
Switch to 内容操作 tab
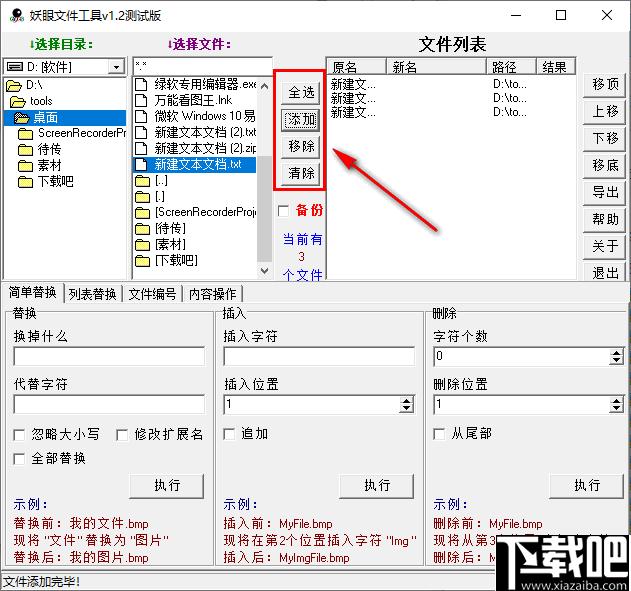[x=212, y=294]
